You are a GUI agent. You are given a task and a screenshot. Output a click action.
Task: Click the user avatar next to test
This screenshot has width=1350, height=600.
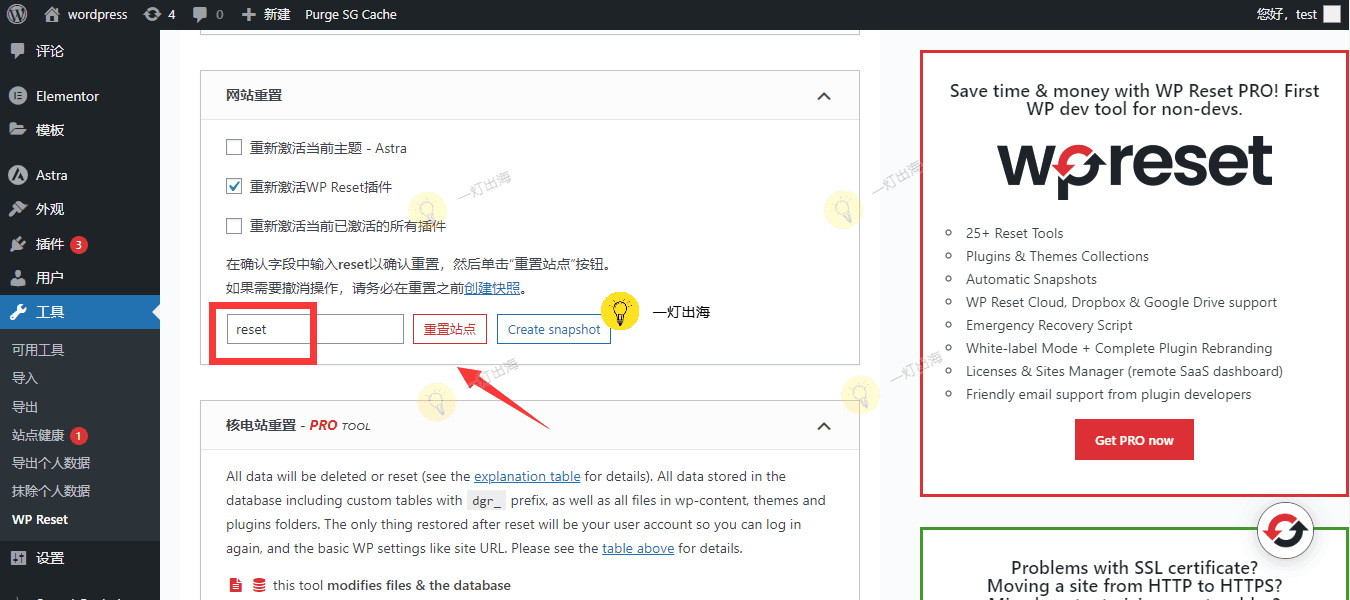pyautogui.click(x=1331, y=14)
